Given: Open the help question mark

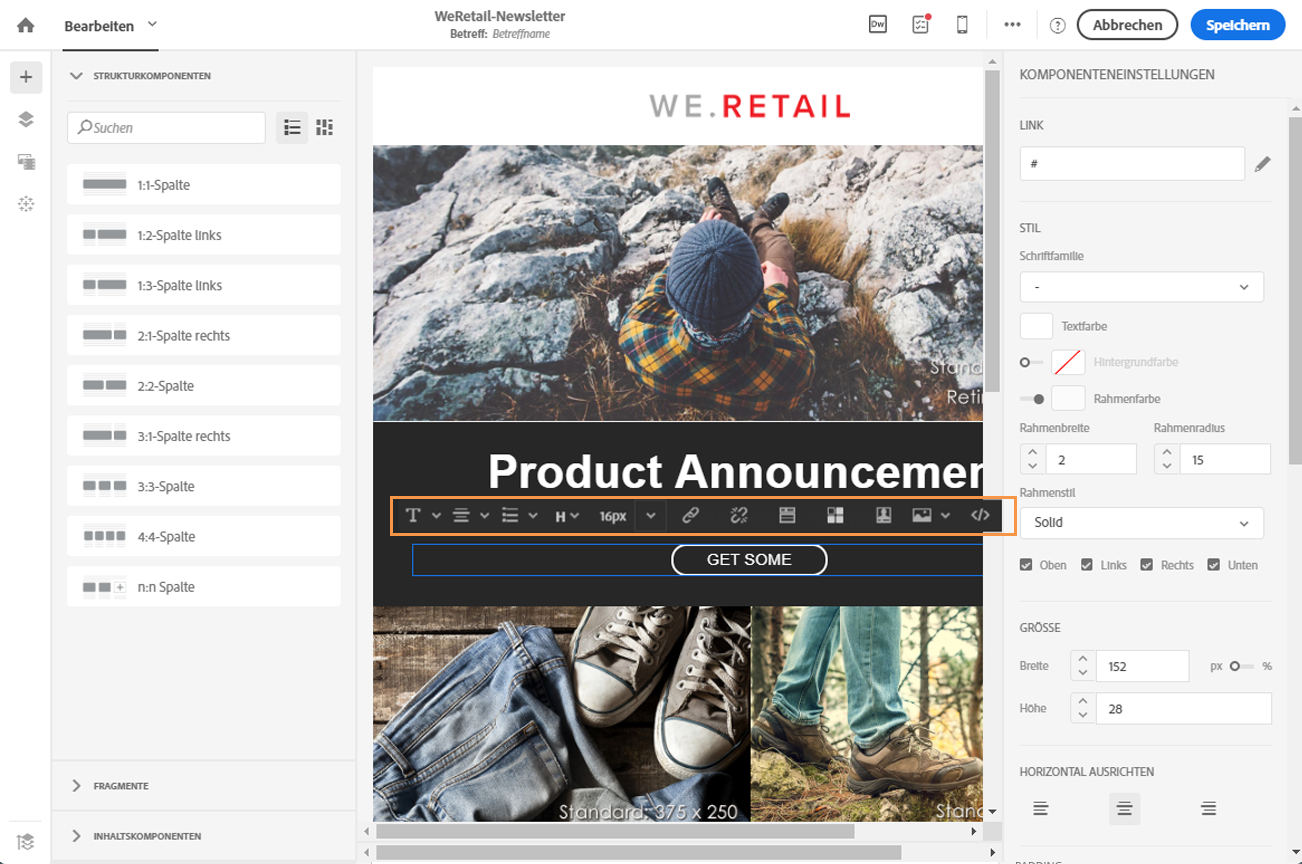Looking at the screenshot, I should tap(1058, 25).
